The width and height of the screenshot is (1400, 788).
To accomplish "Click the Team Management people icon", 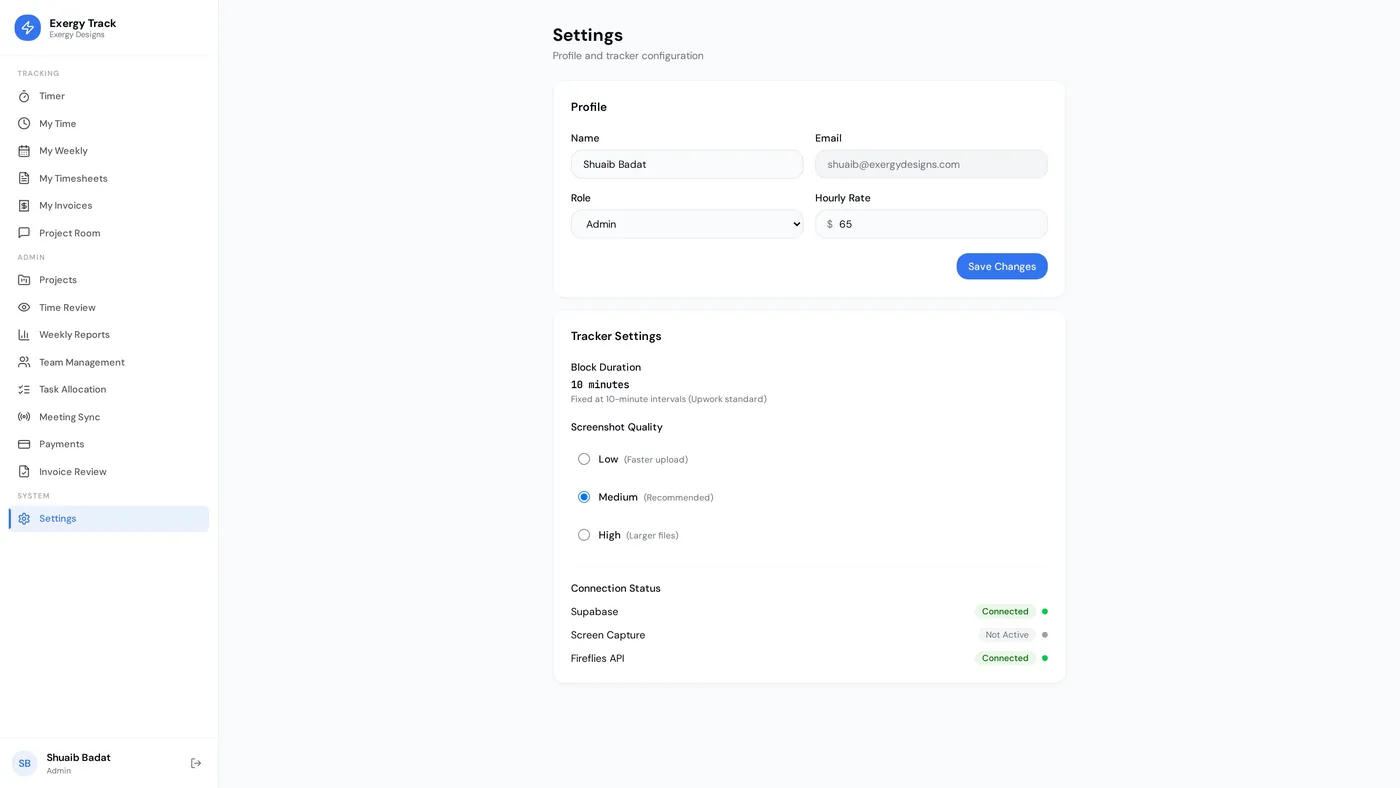I will [24, 362].
